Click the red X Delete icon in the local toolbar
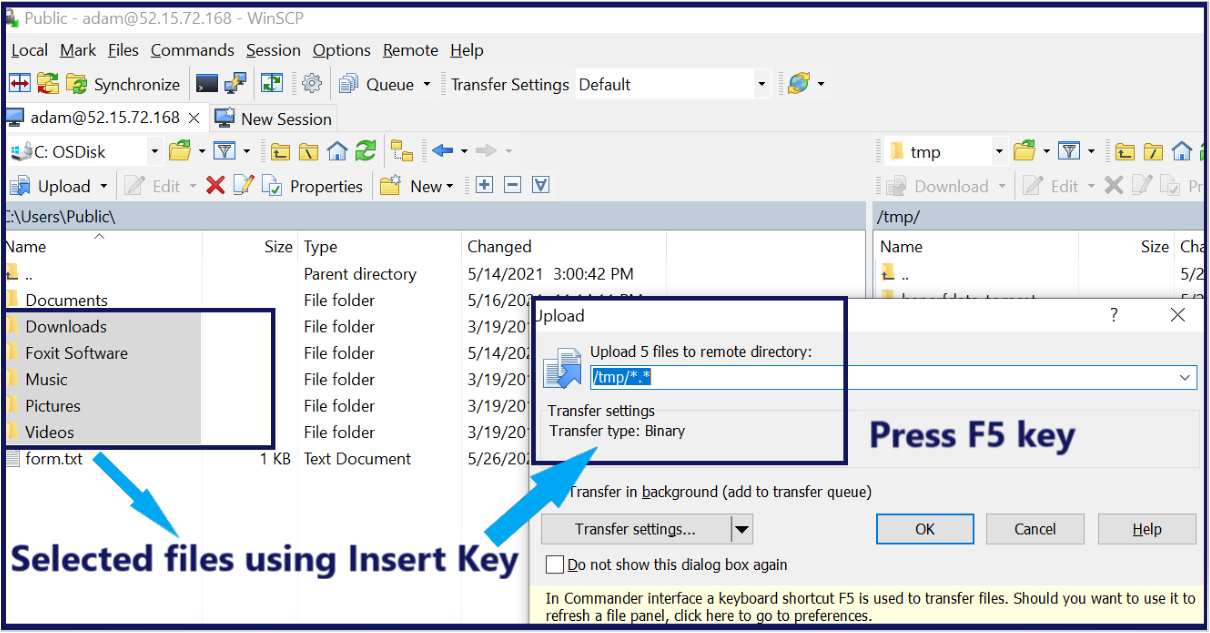 [x=215, y=186]
